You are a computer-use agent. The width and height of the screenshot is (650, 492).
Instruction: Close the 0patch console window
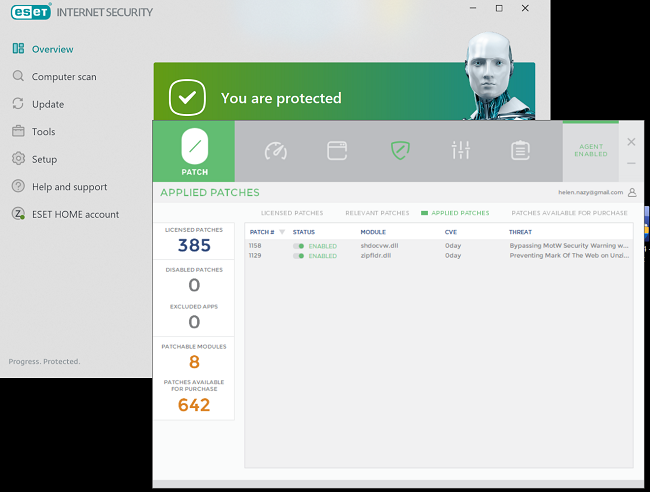(x=631, y=142)
